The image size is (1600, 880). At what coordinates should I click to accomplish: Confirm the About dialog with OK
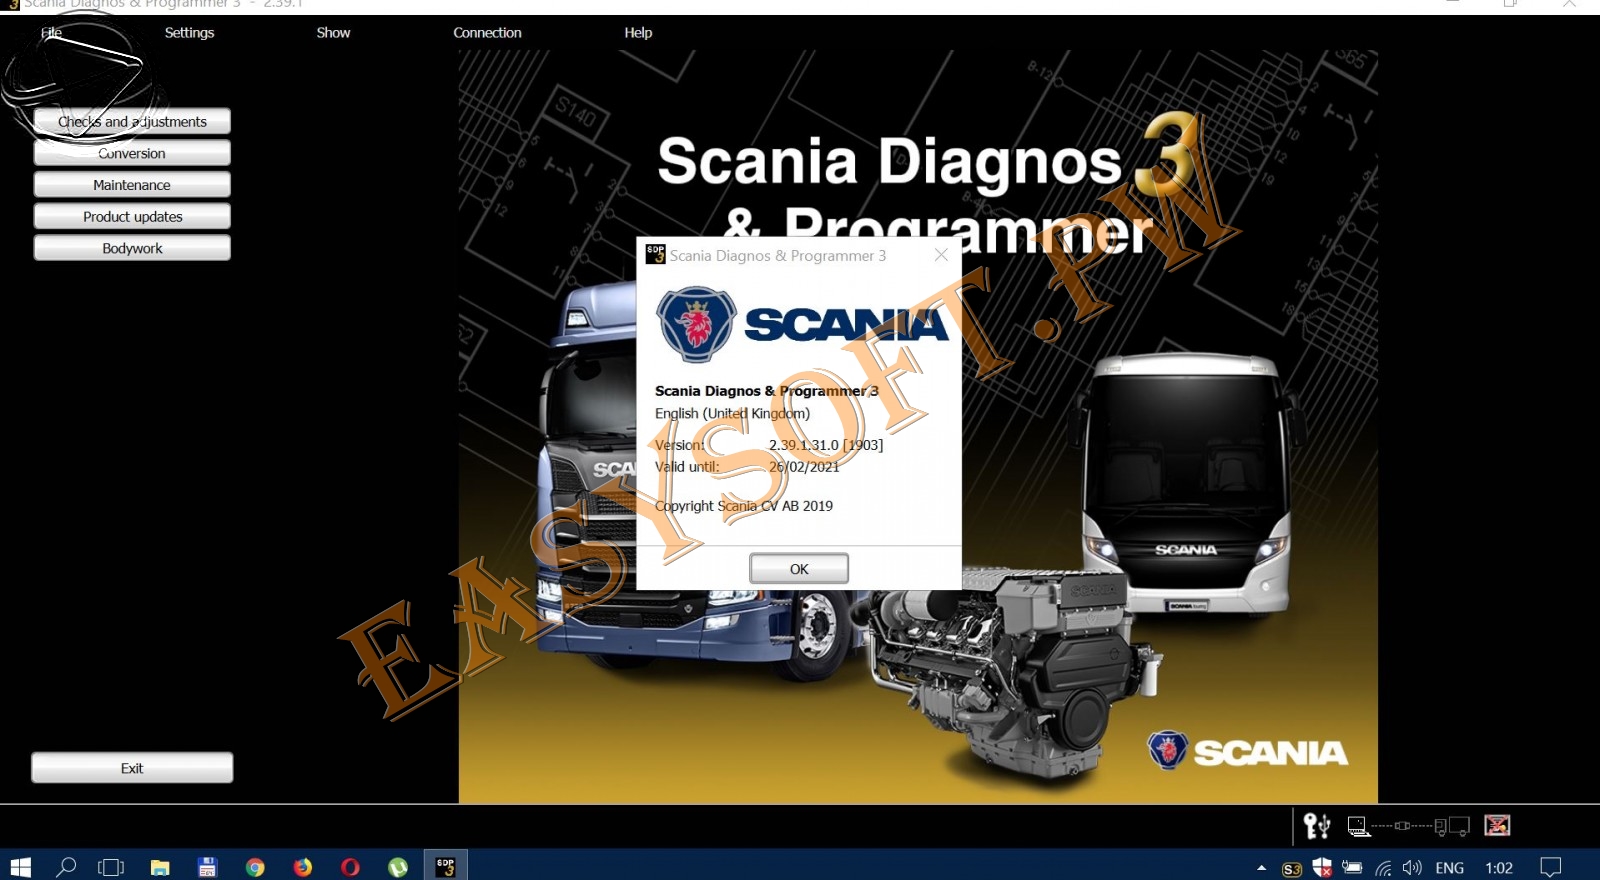coord(799,569)
